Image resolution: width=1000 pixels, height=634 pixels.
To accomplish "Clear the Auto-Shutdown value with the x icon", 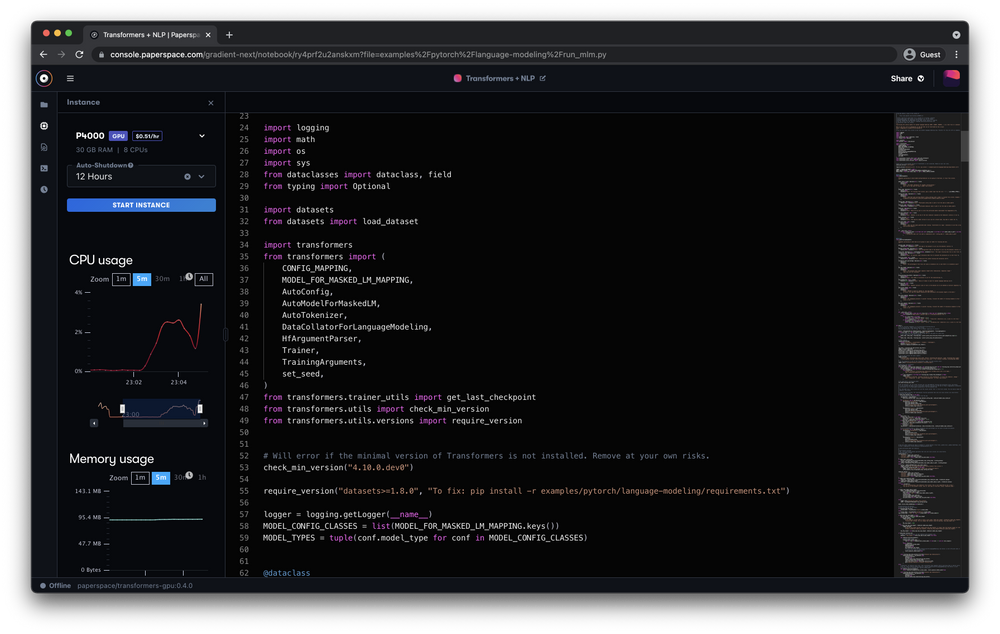I will (188, 176).
